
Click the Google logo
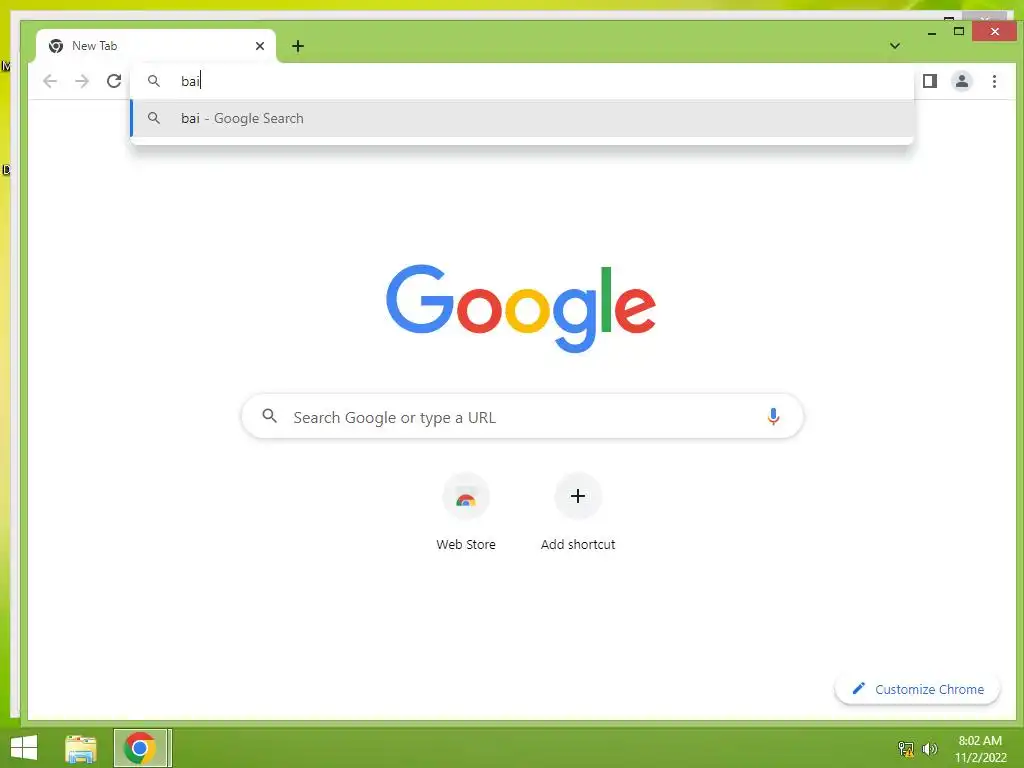tap(521, 308)
